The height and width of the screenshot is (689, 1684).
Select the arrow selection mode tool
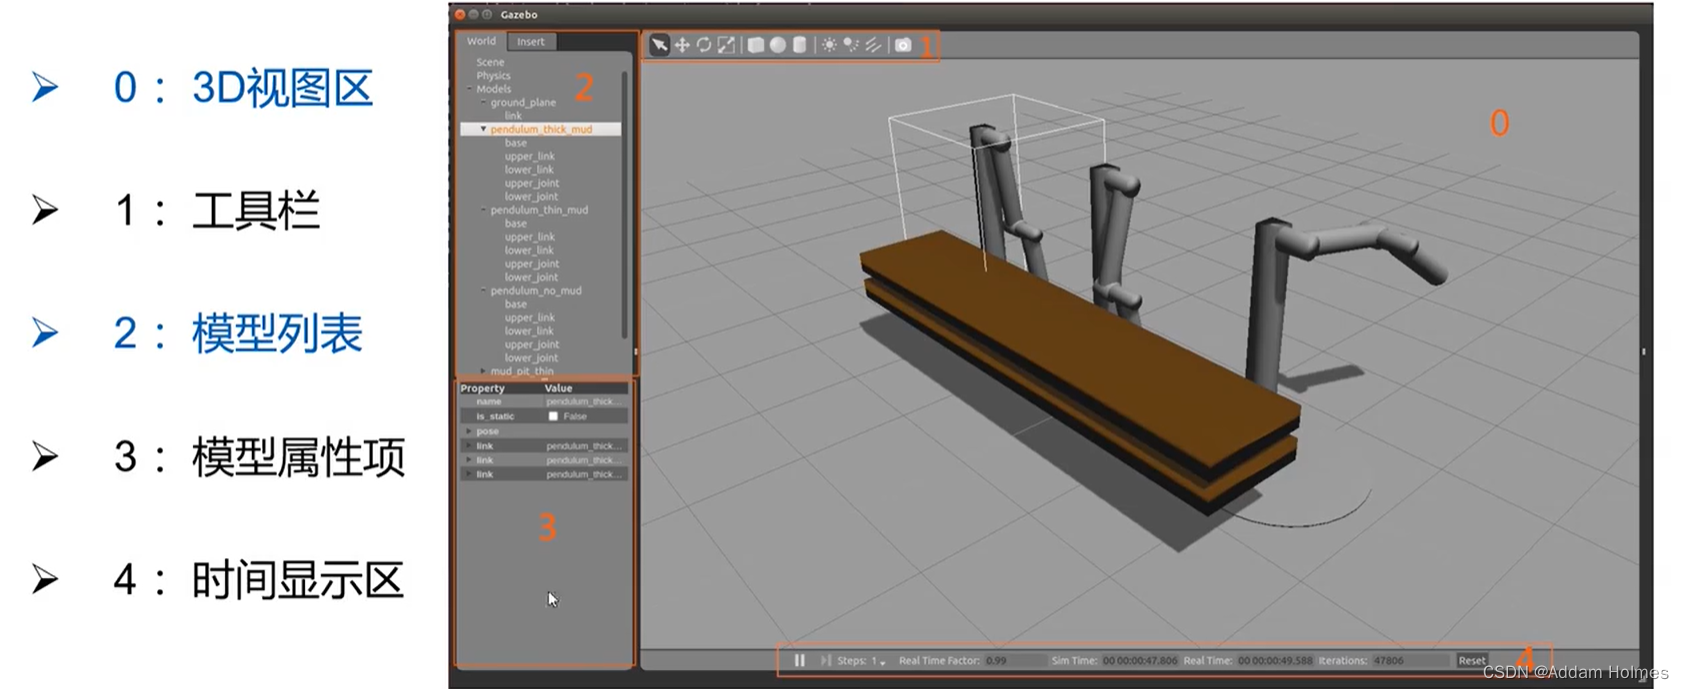click(x=659, y=45)
